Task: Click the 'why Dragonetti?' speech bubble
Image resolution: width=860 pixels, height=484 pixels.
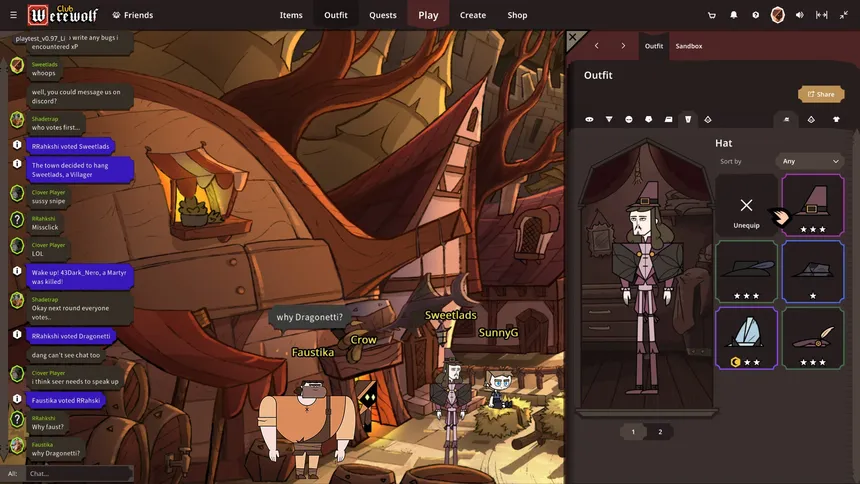Action: [x=309, y=317]
